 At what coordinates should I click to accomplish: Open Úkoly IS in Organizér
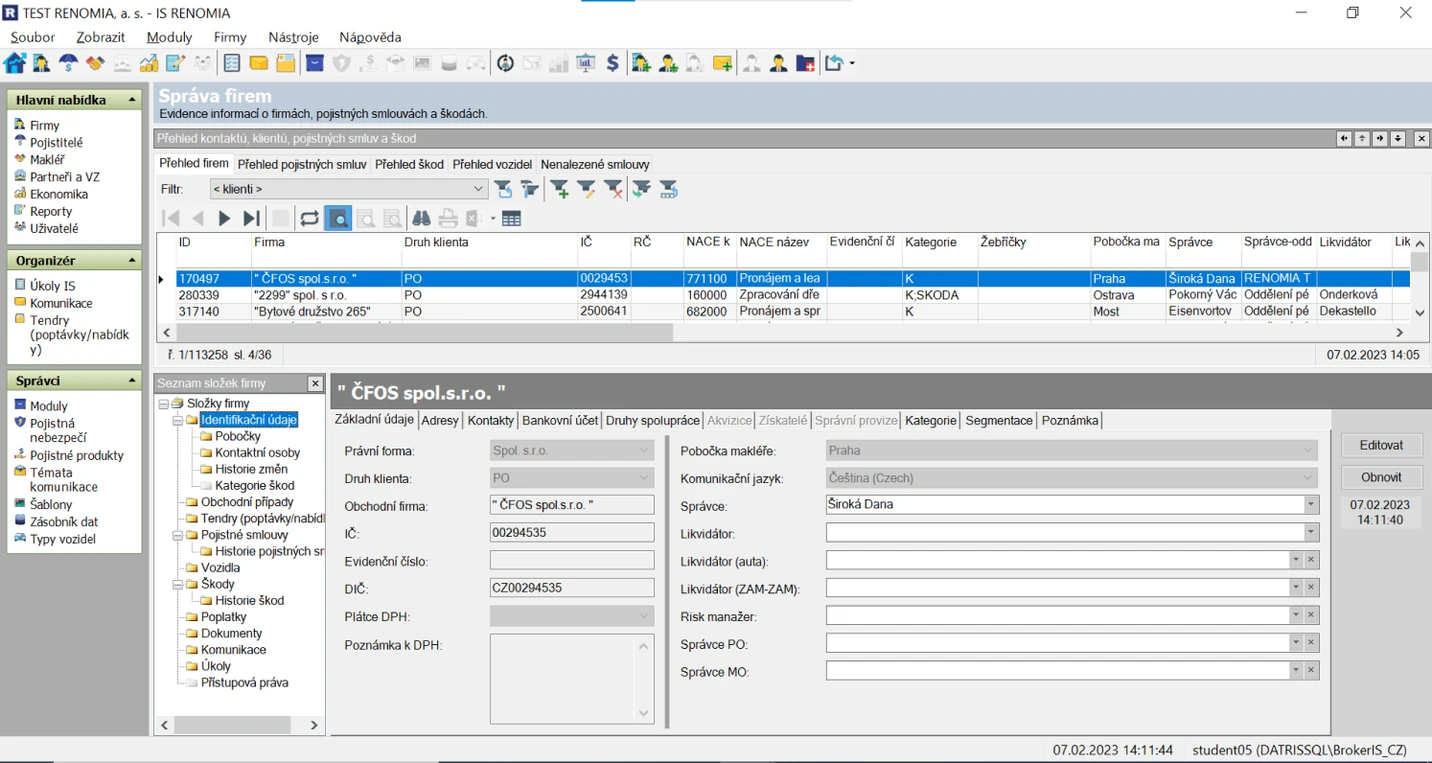pos(52,286)
